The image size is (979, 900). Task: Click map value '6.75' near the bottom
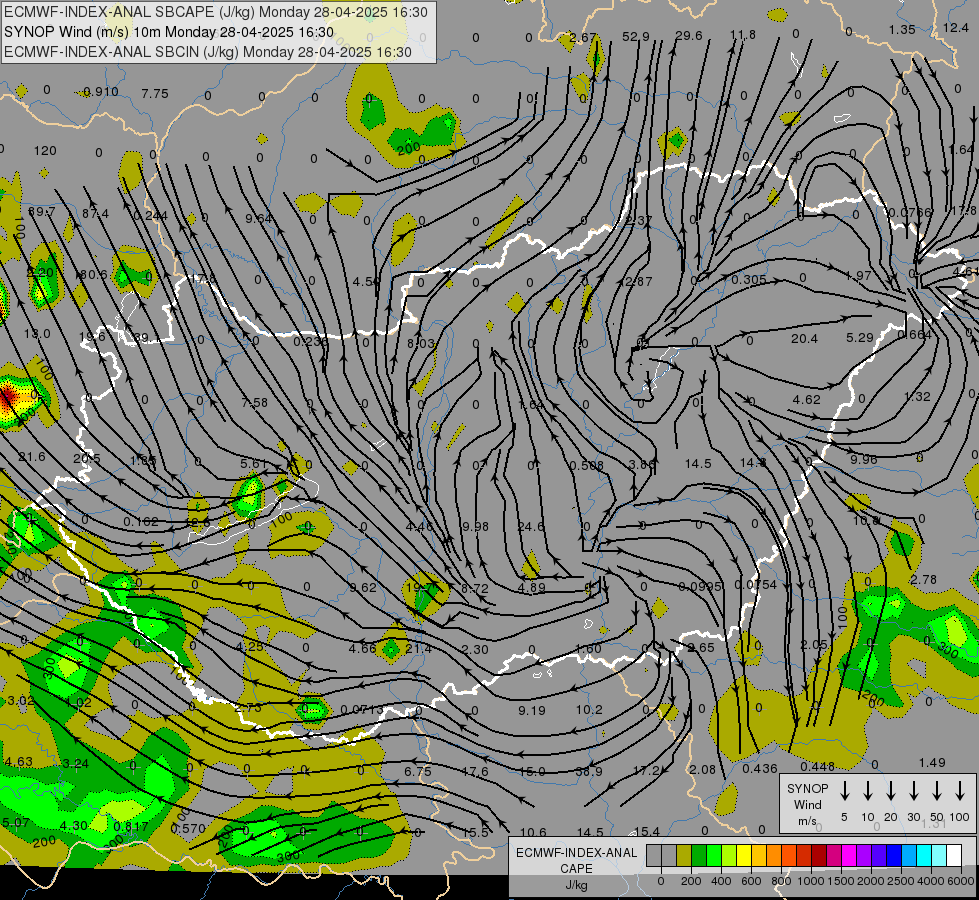pyautogui.click(x=418, y=772)
